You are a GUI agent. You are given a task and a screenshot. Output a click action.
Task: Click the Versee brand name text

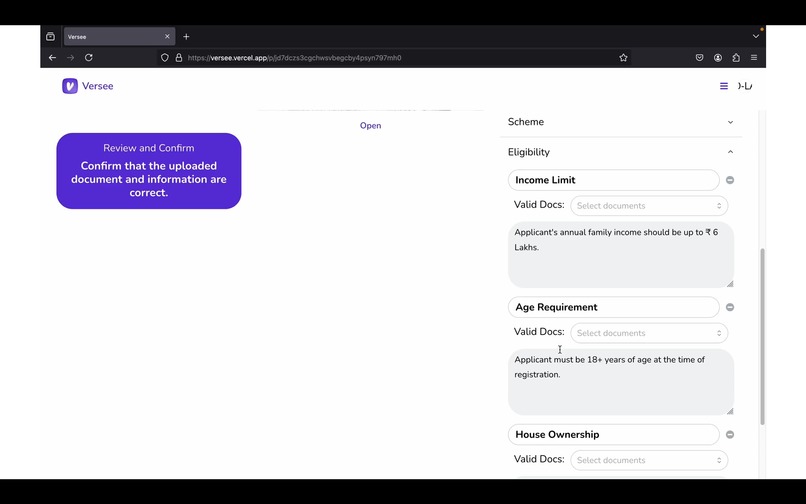(98, 86)
